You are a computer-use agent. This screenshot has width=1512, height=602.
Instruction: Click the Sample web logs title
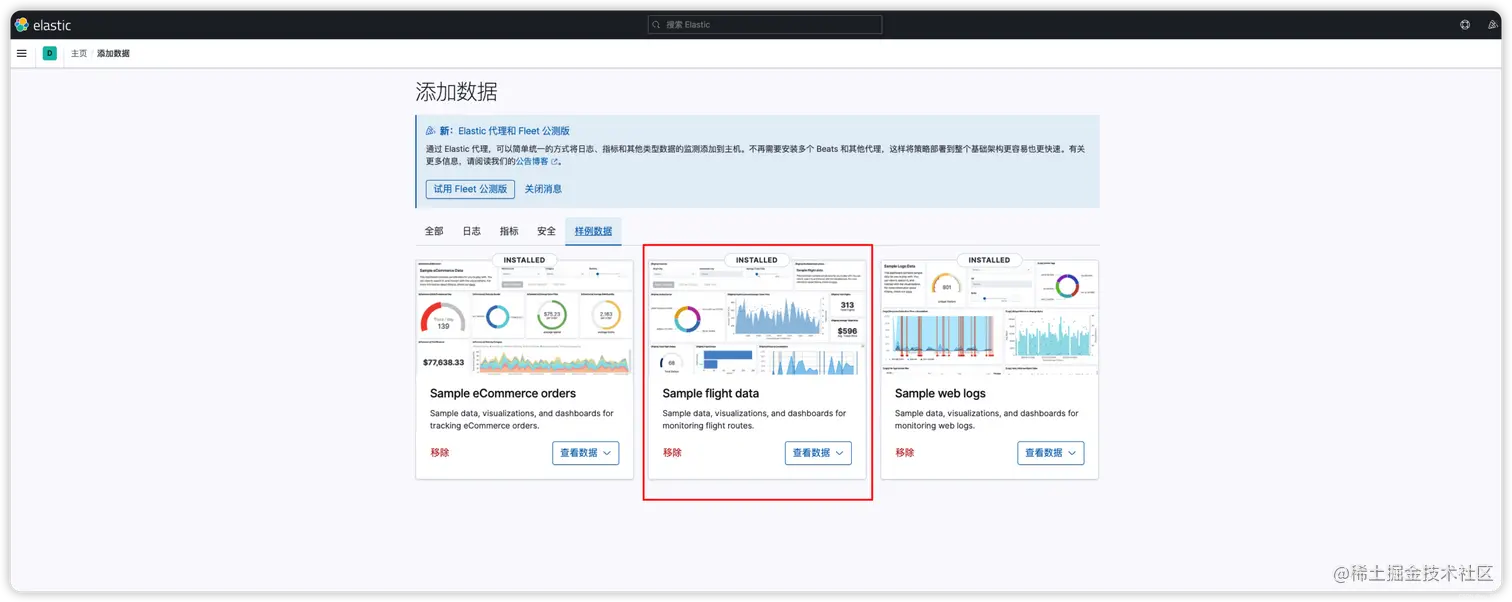pyautogui.click(x=940, y=394)
